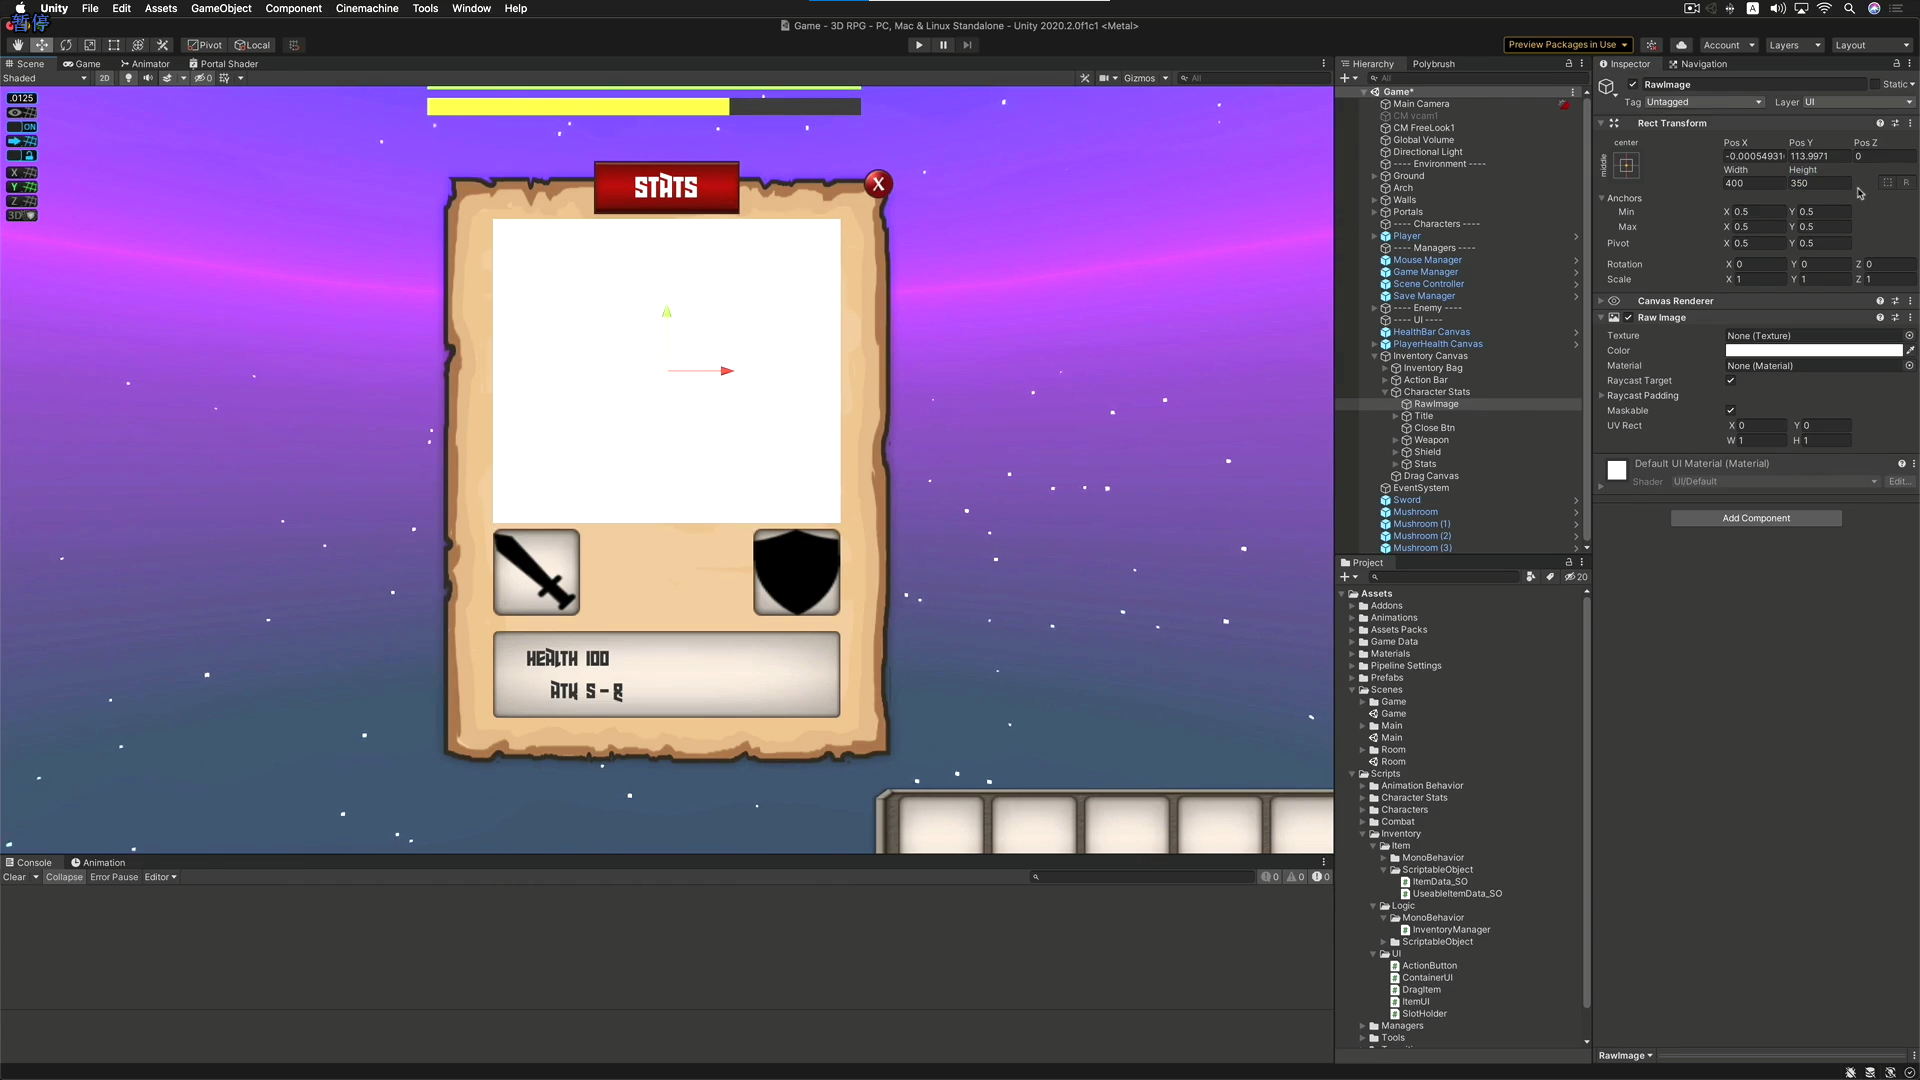
Task: Select the Rotate tool
Action: (66, 45)
